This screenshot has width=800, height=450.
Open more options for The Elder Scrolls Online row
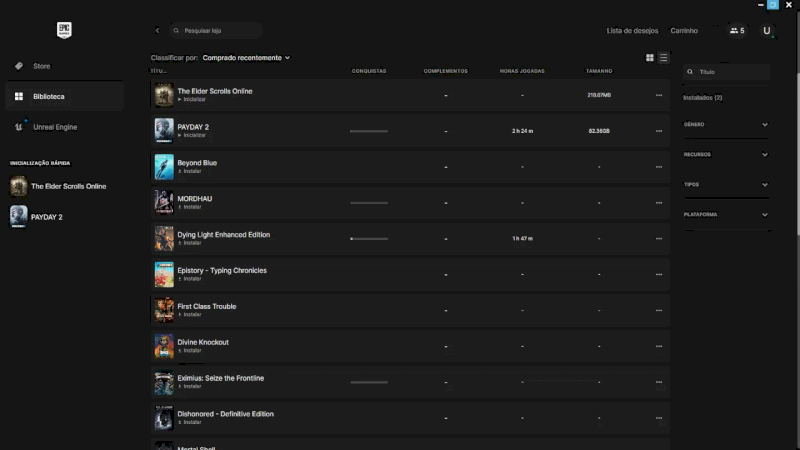(659, 95)
